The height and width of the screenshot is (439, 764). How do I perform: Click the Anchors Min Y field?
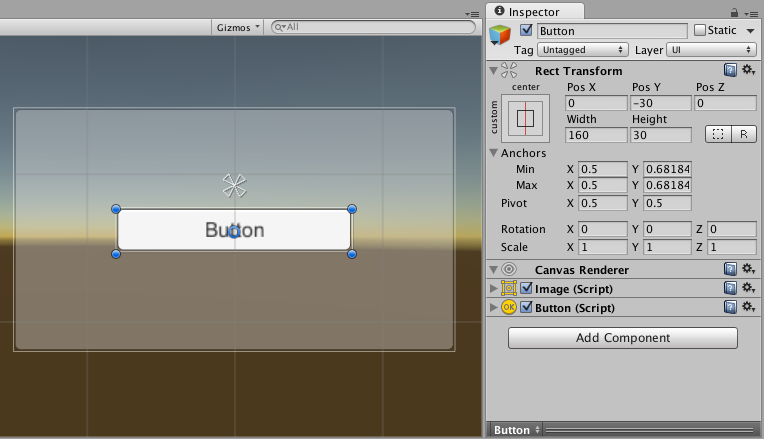coord(667,169)
